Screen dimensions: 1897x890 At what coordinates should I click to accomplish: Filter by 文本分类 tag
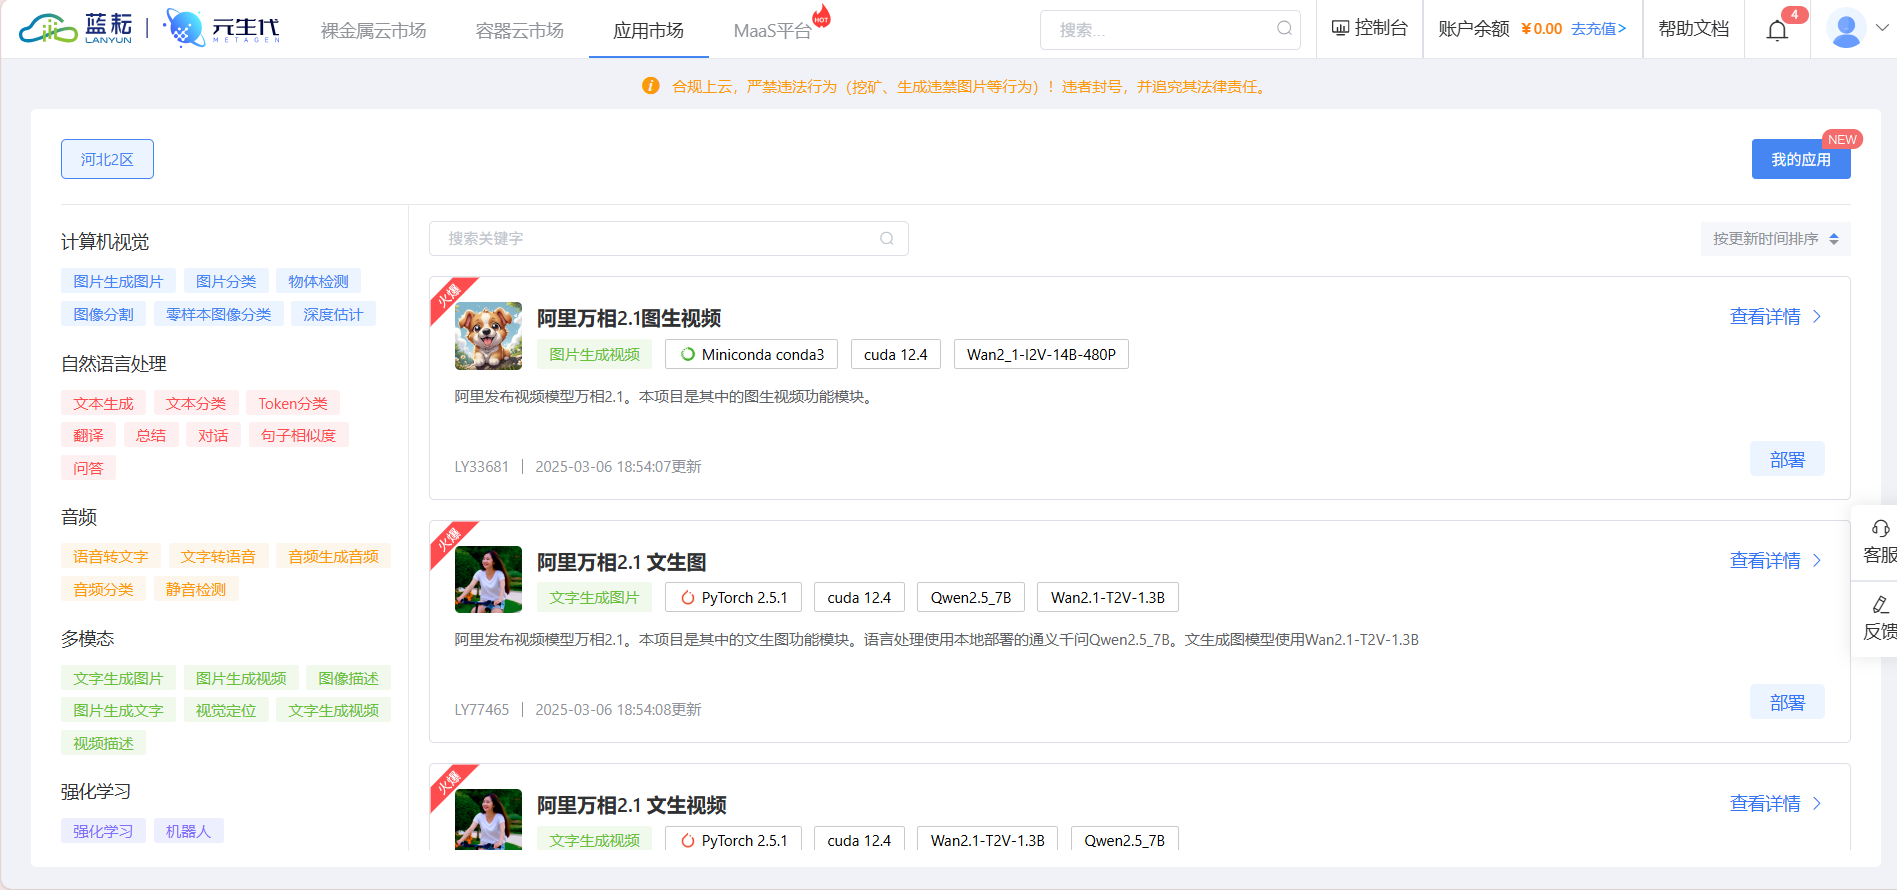pos(196,403)
